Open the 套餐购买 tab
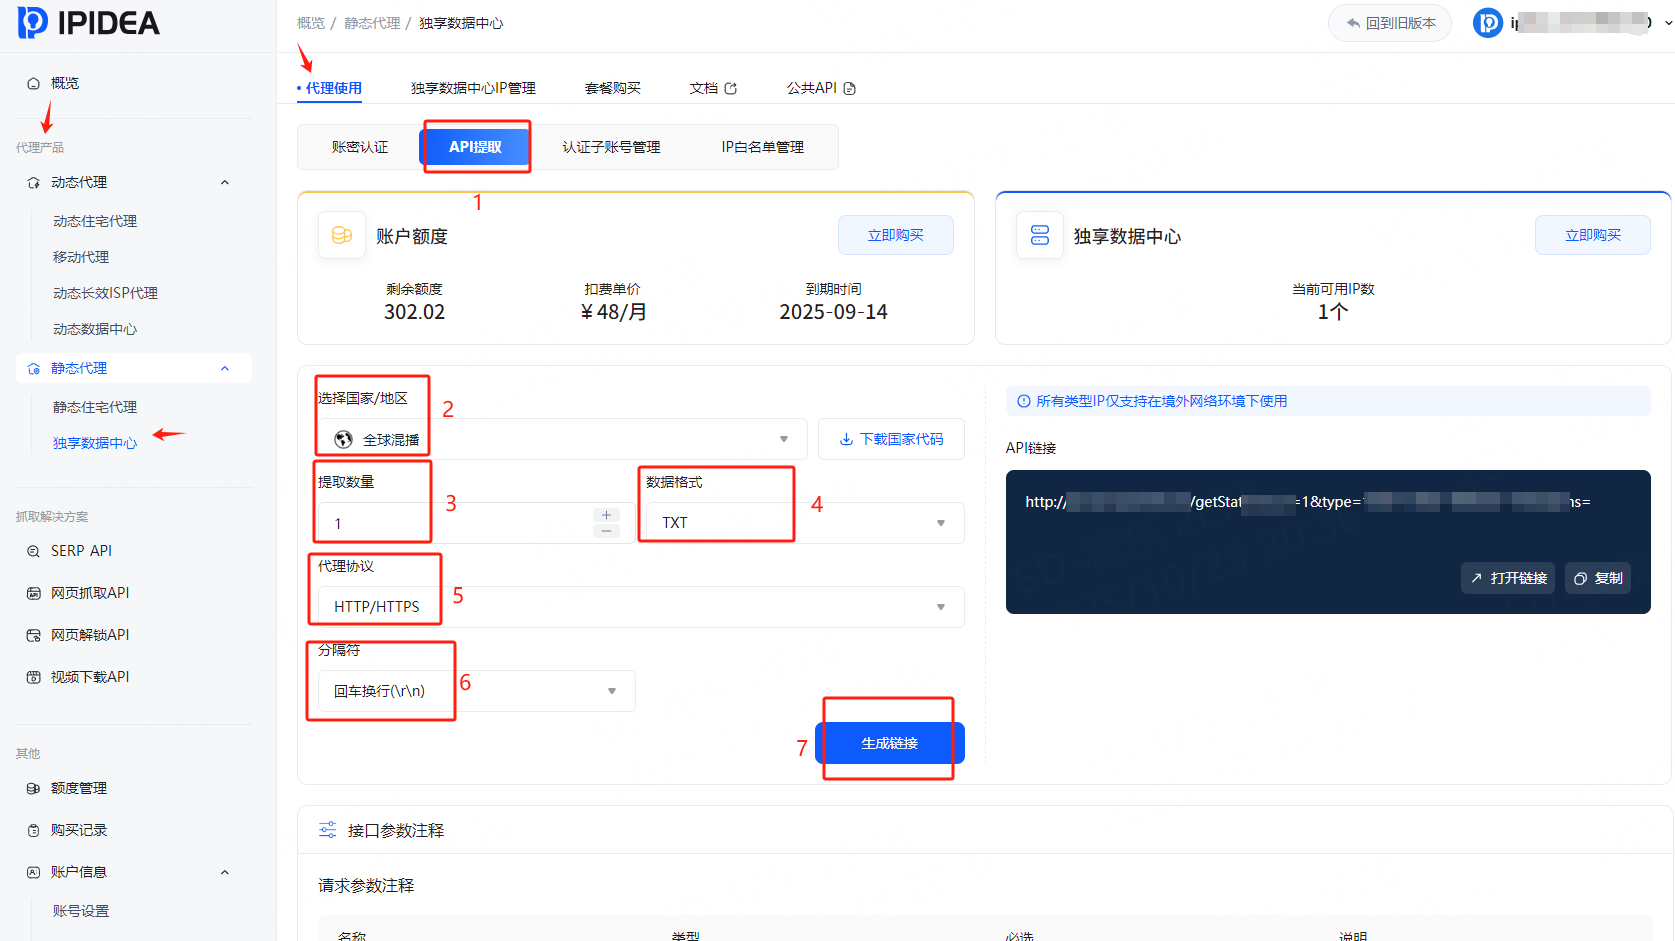Image resolution: width=1675 pixels, height=941 pixels. 612,88
